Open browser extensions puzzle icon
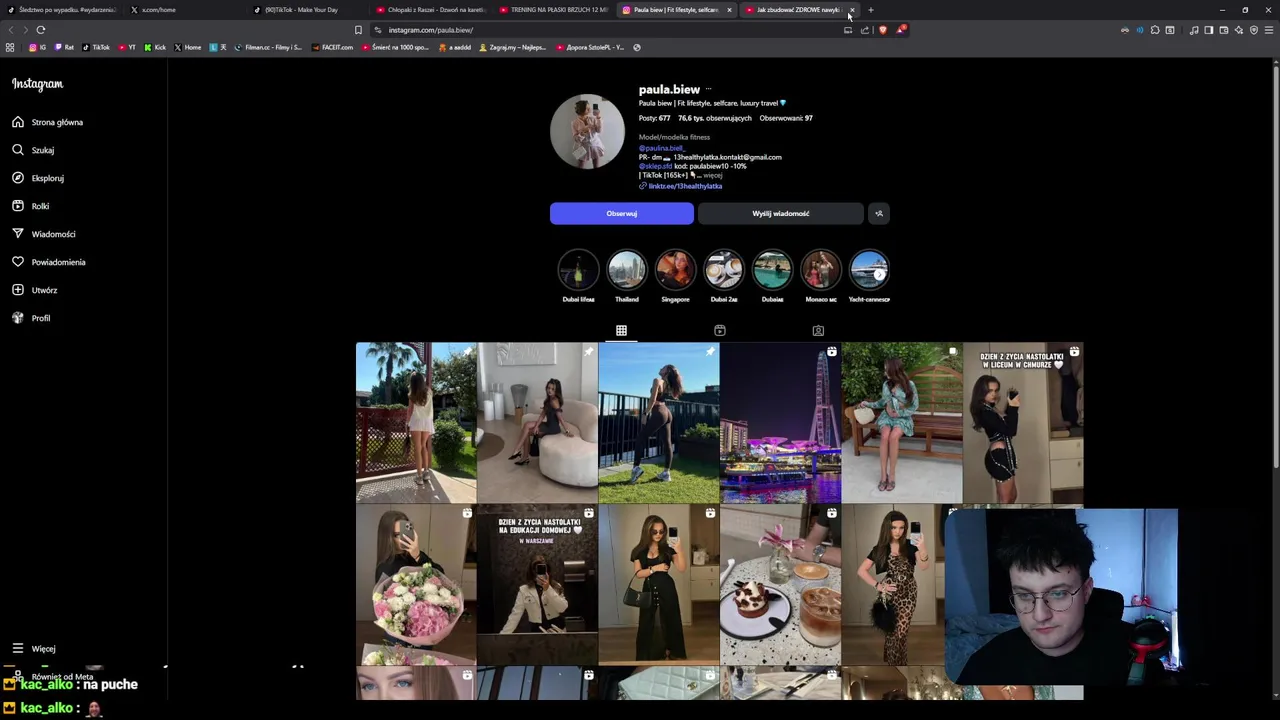Image resolution: width=1280 pixels, height=720 pixels. (1155, 30)
